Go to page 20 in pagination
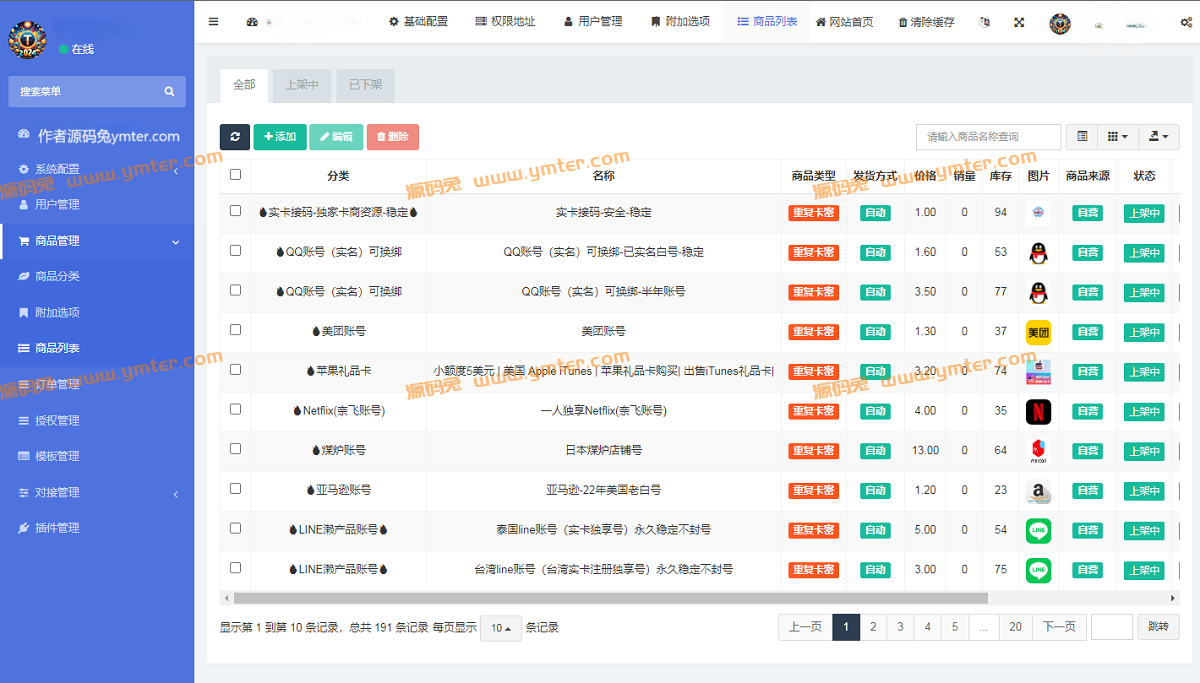Viewport: 1200px width, 683px height. click(x=1015, y=627)
